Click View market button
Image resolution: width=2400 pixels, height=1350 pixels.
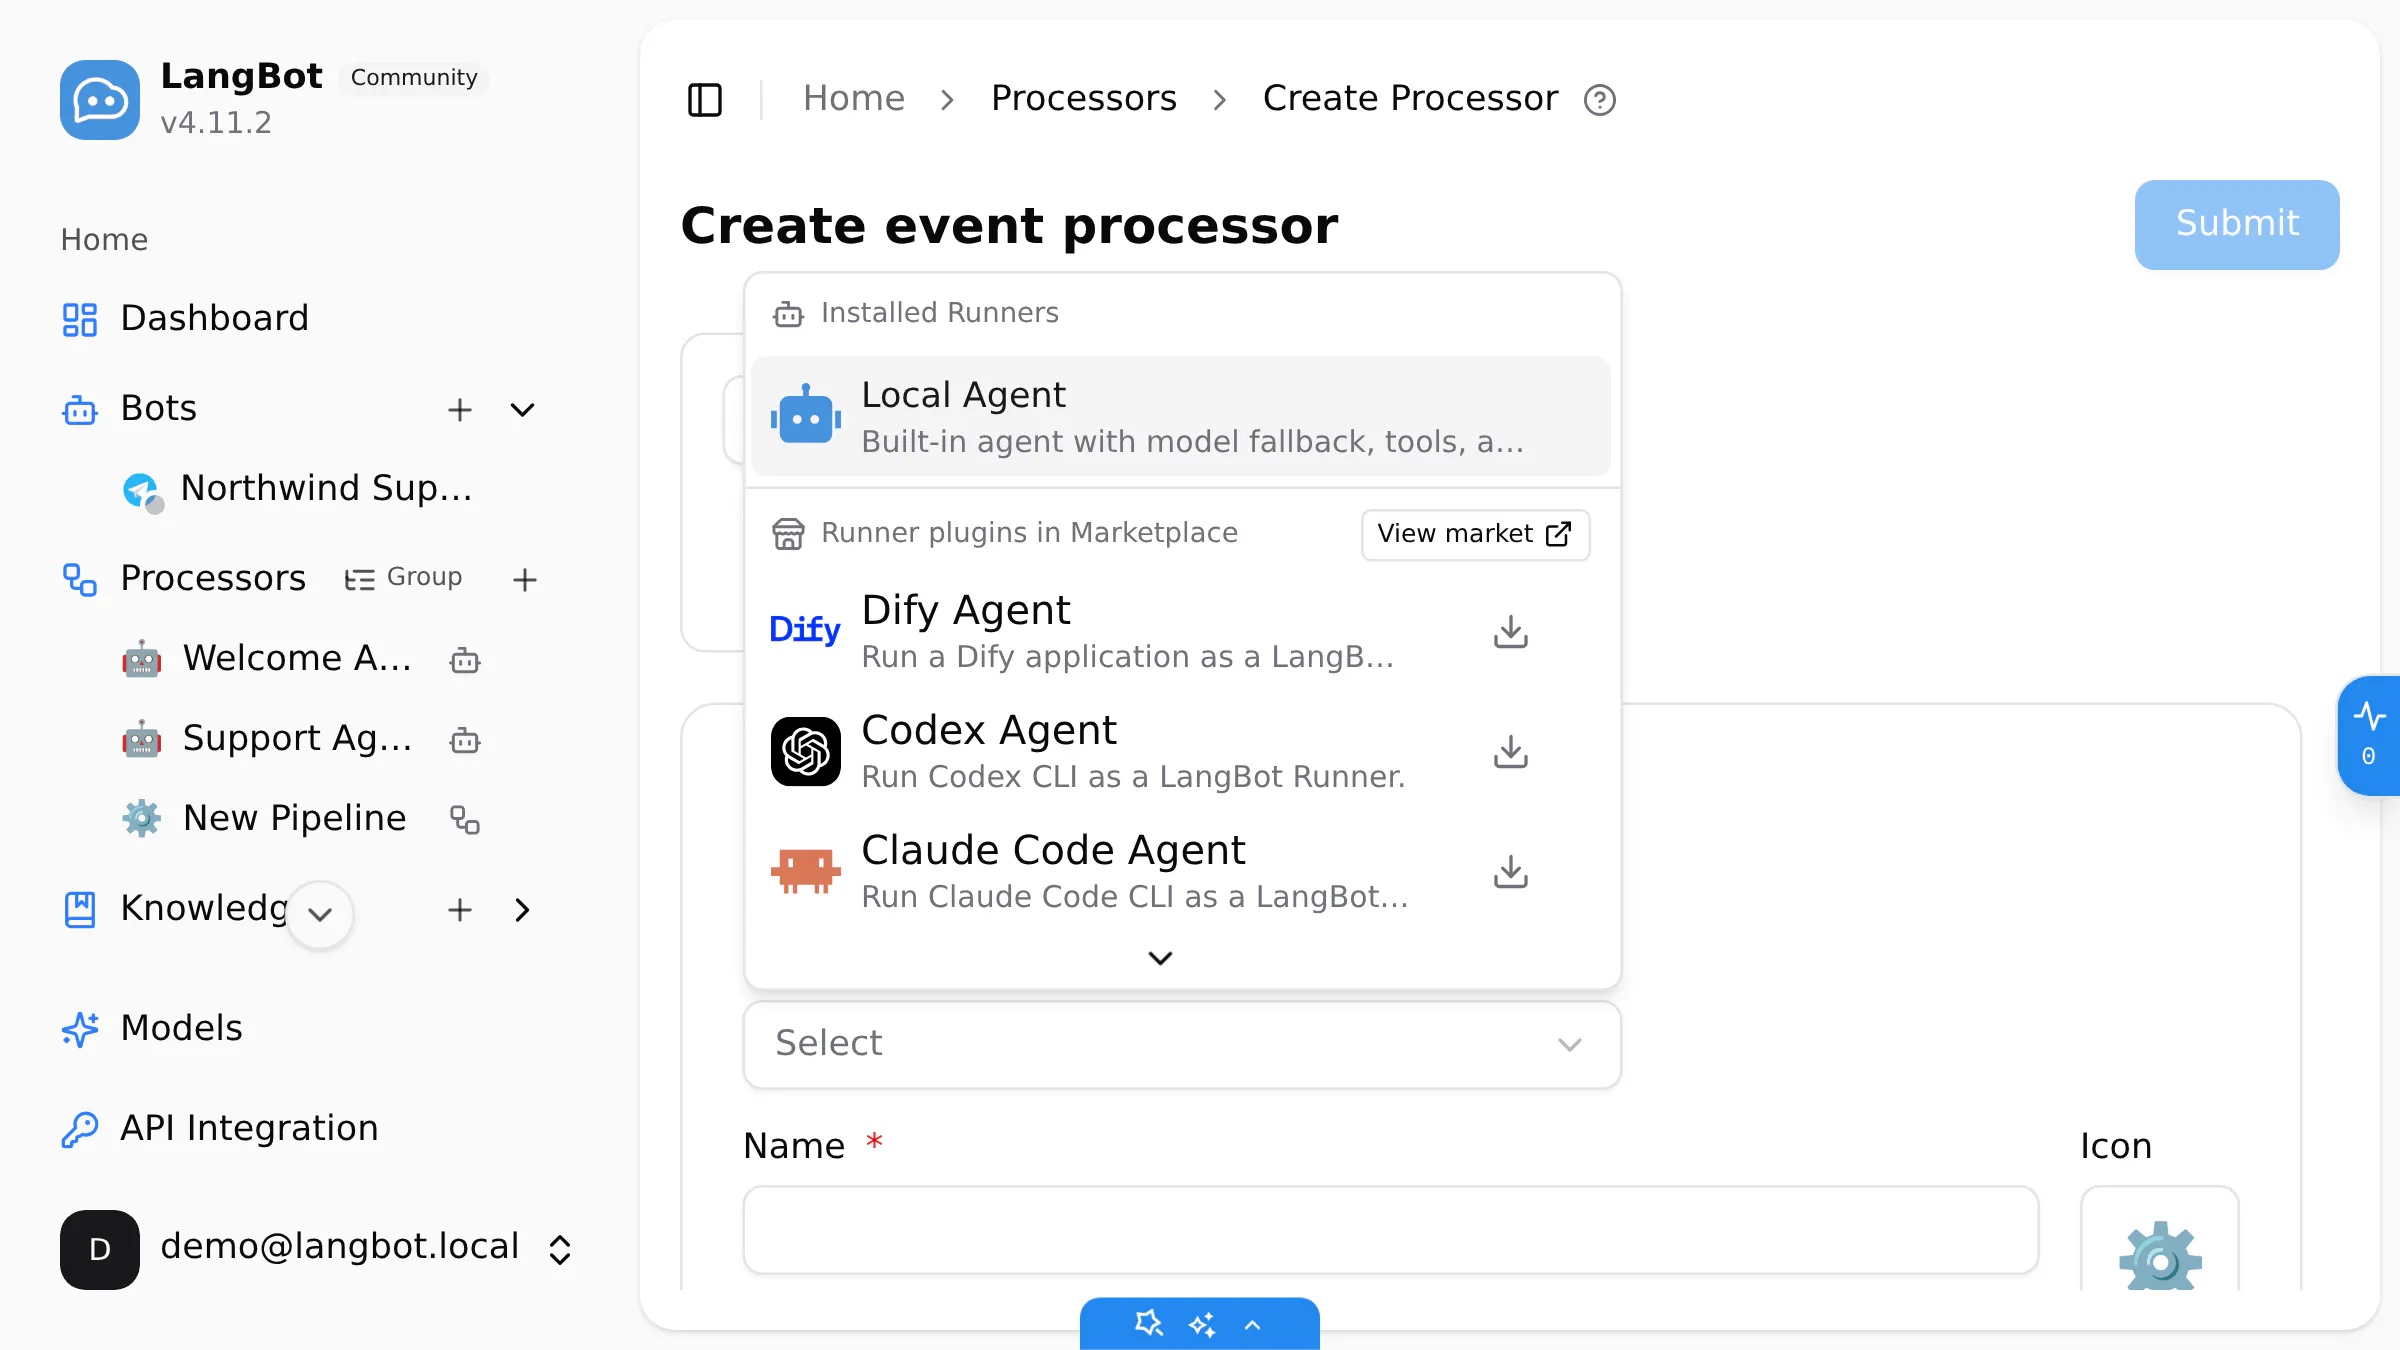pyautogui.click(x=1475, y=534)
